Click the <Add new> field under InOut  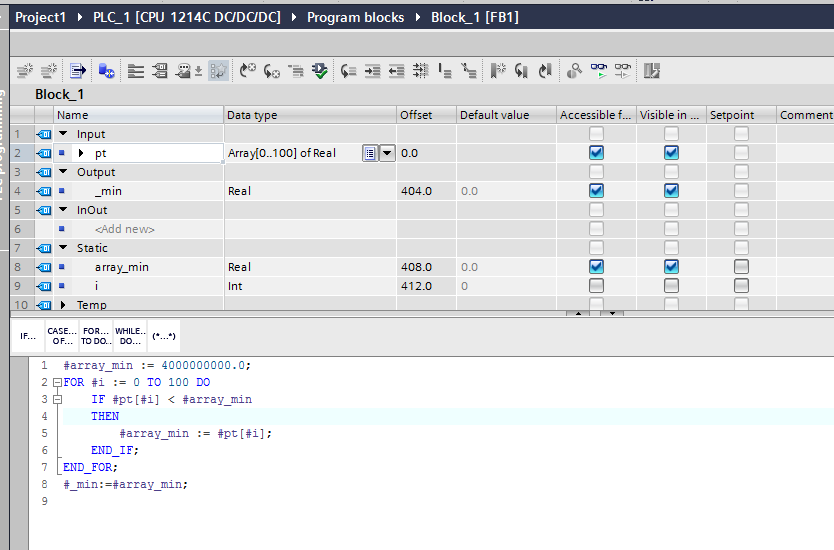[124, 229]
